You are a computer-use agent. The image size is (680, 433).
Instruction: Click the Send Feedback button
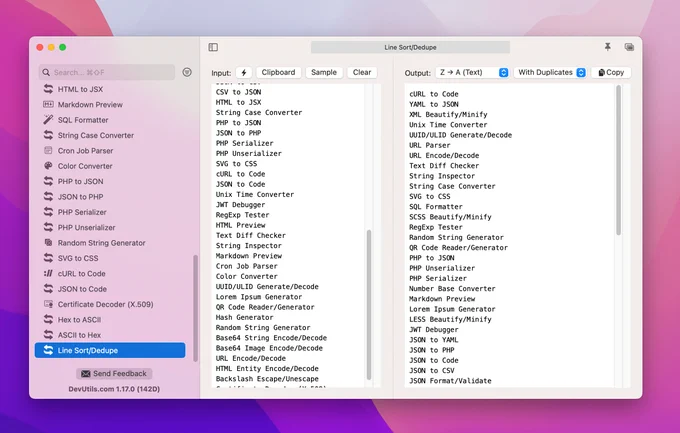pyautogui.click(x=114, y=374)
